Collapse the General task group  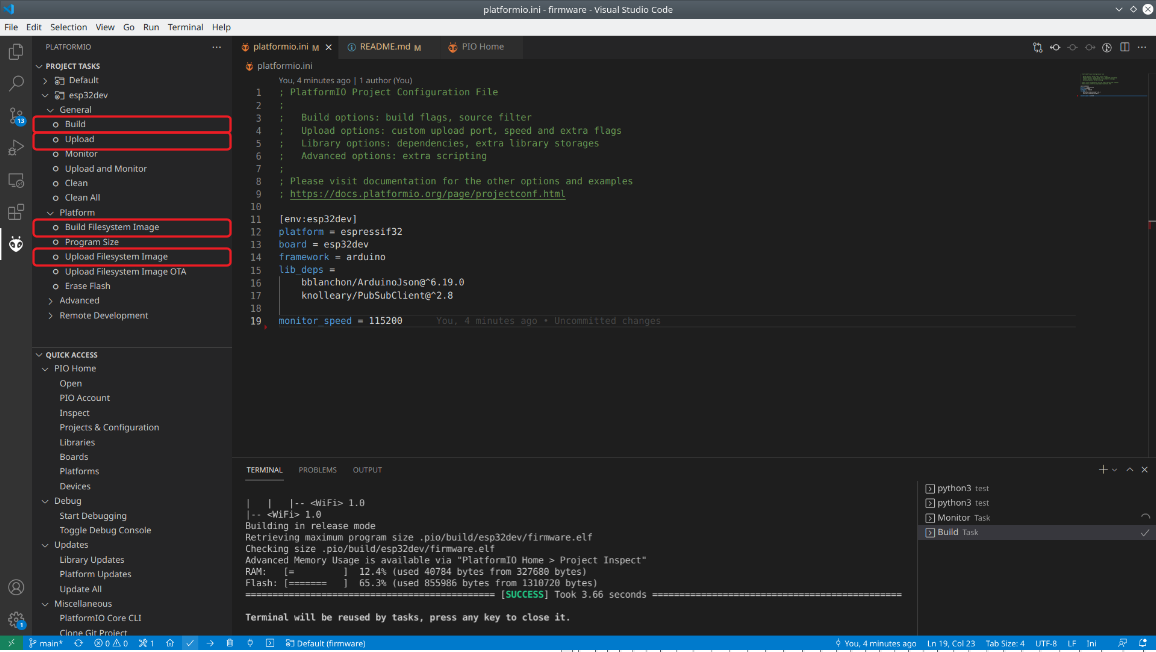(x=50, y=110)
